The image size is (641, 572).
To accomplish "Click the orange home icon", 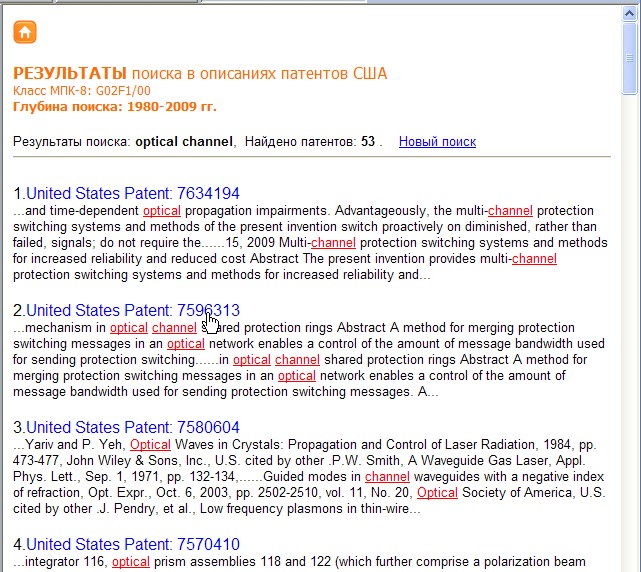I will (25, 32).
